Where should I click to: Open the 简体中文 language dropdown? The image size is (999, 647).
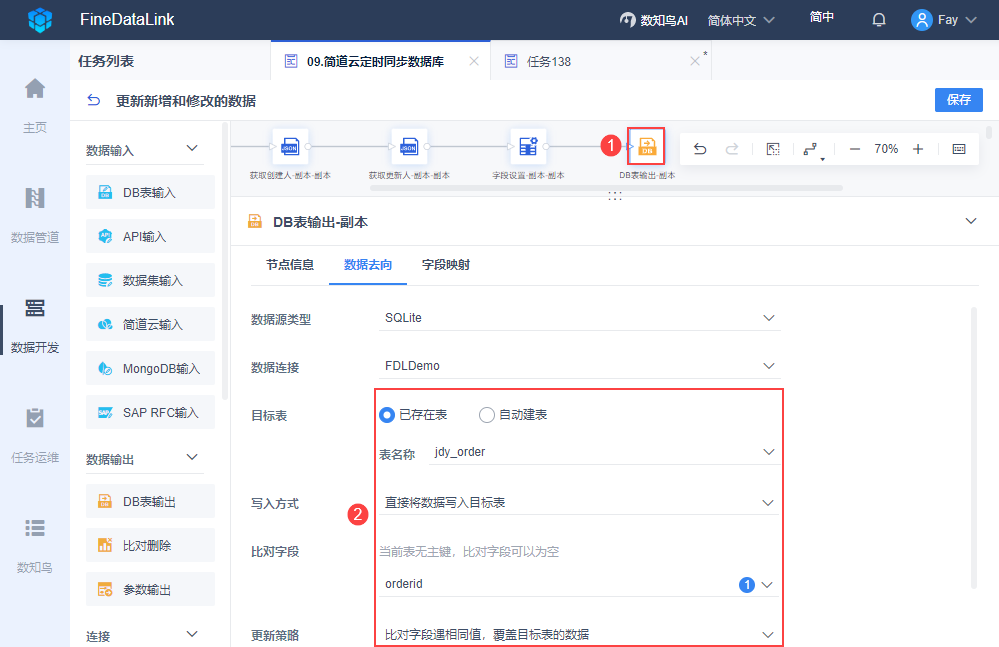click(741, 20)
